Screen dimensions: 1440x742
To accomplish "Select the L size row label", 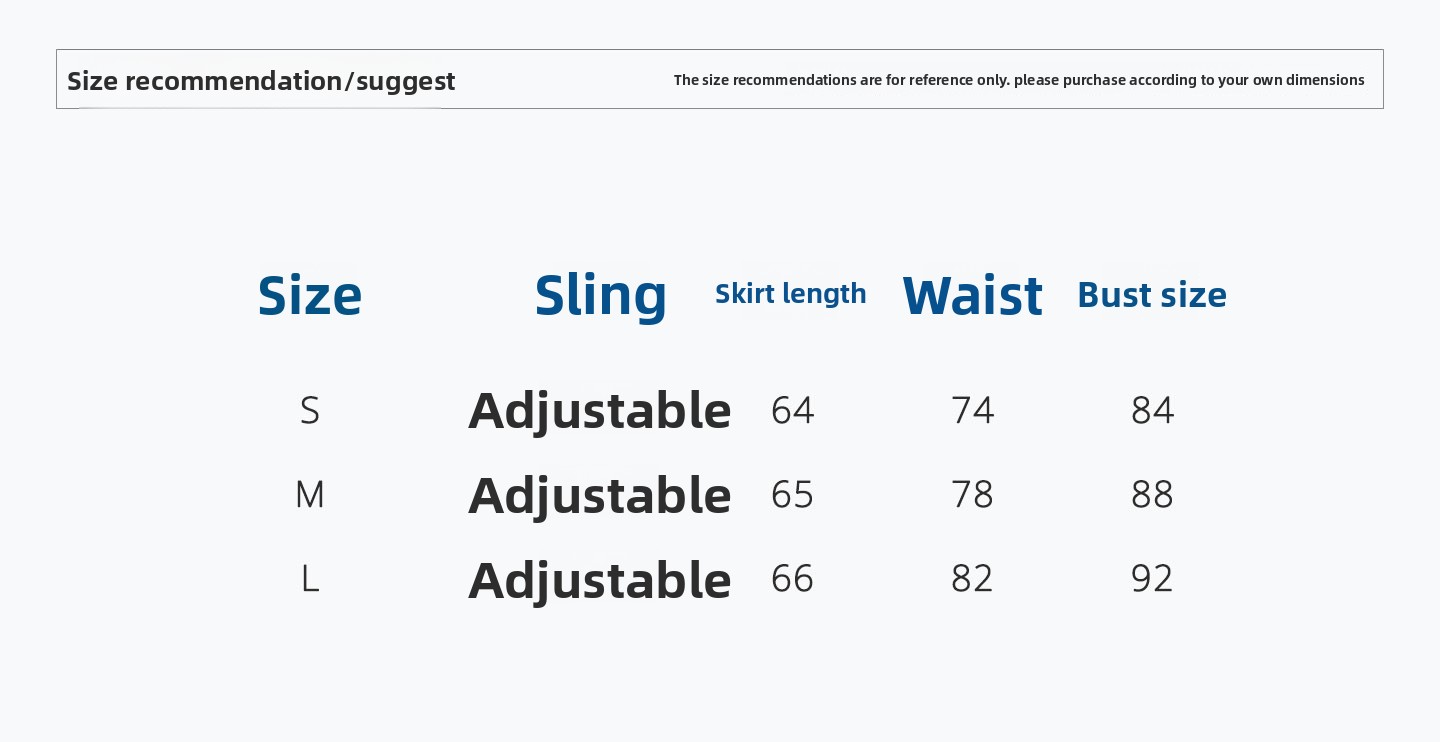I will [x=310, y=578].
